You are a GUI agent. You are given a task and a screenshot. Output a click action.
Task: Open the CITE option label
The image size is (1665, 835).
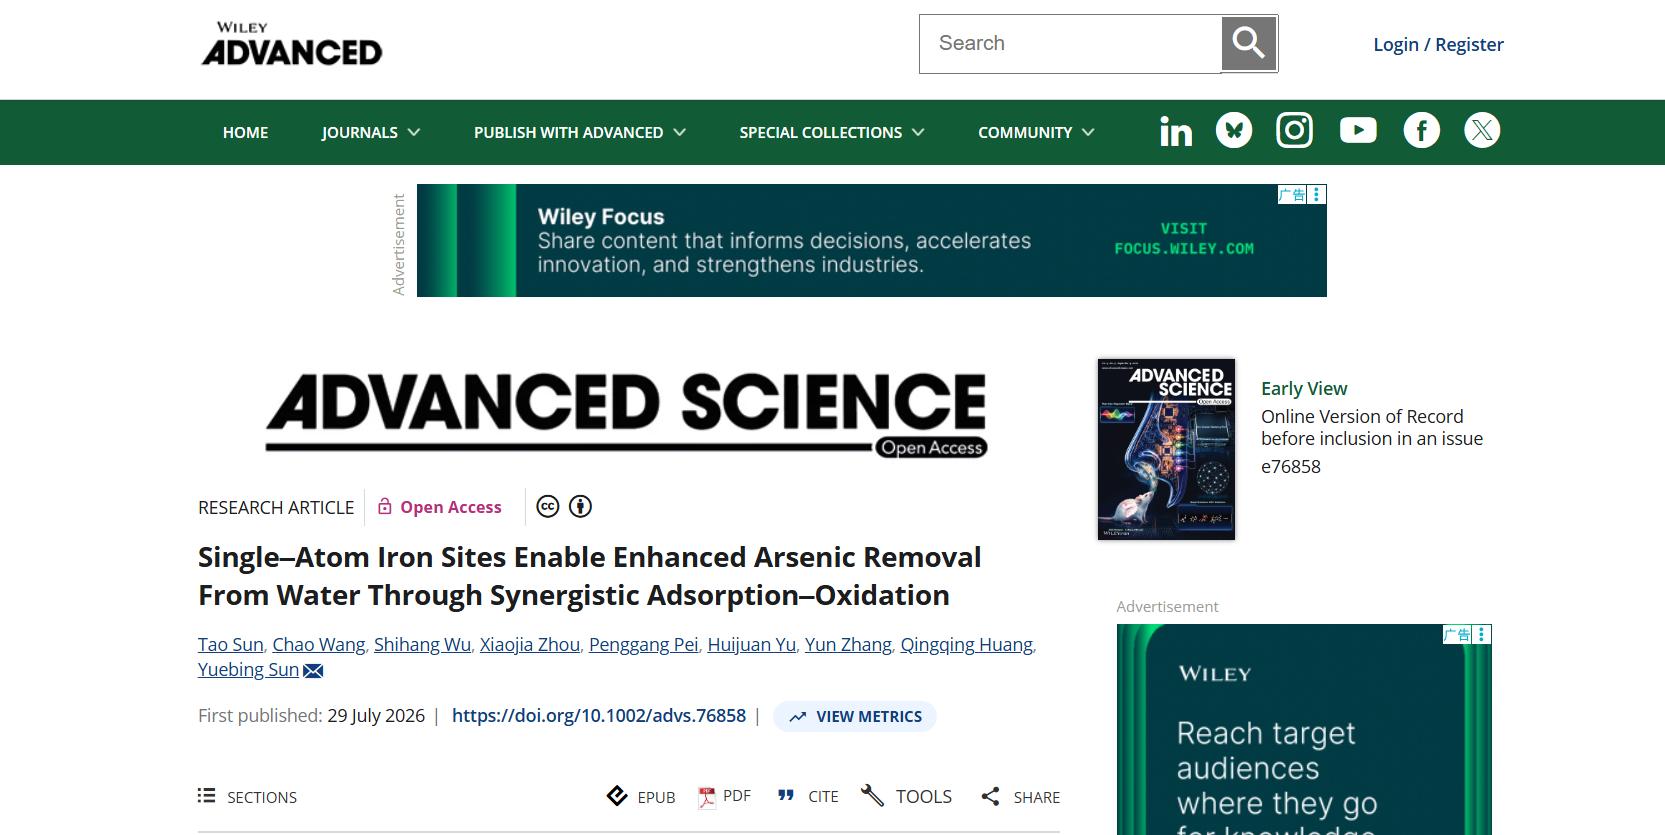(824, 797)
